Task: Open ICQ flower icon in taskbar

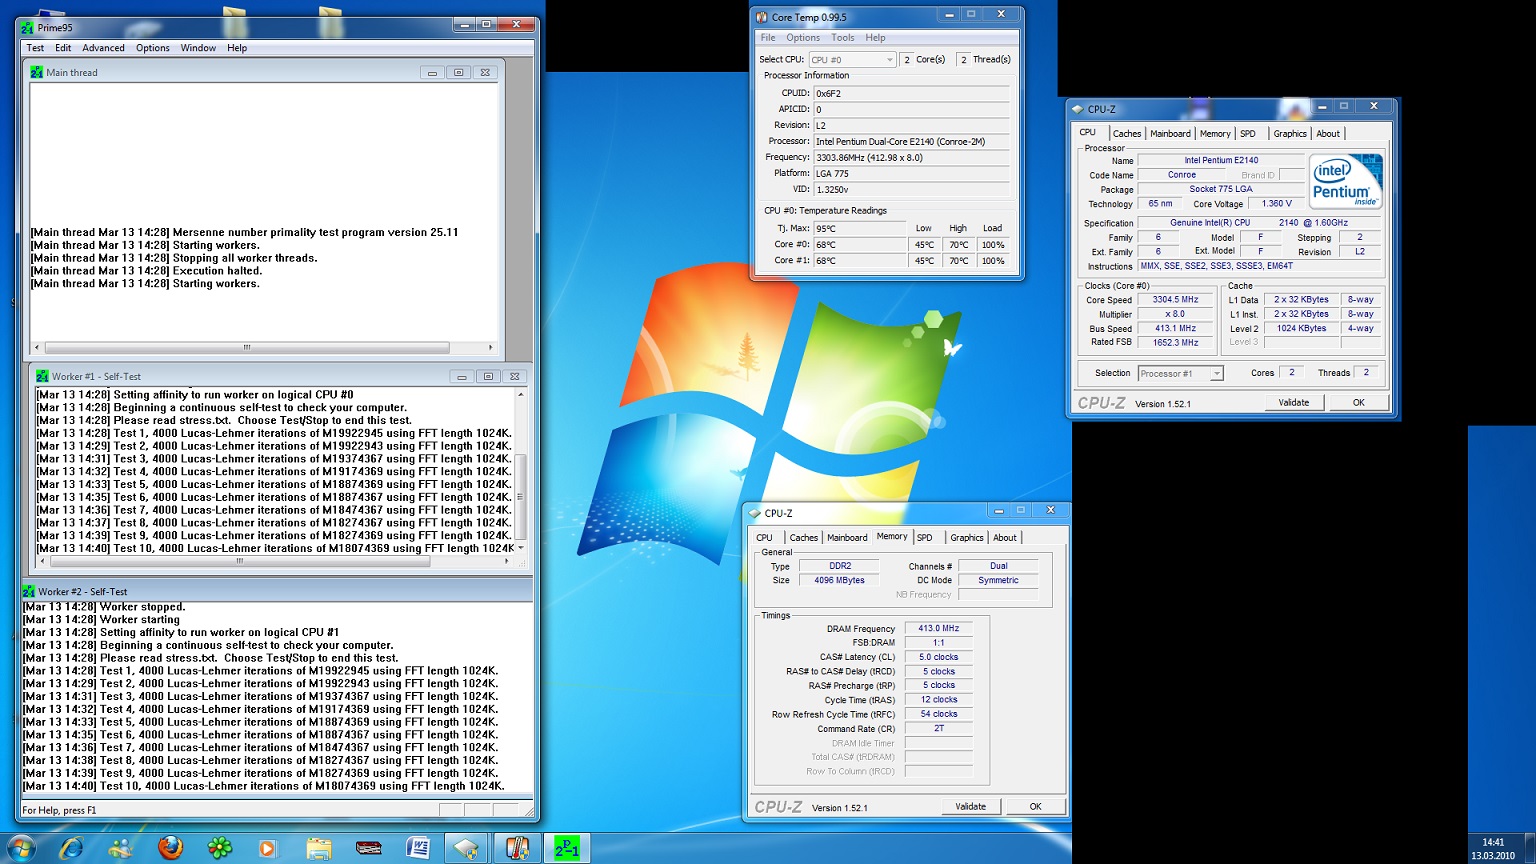Action: (219, 848)
